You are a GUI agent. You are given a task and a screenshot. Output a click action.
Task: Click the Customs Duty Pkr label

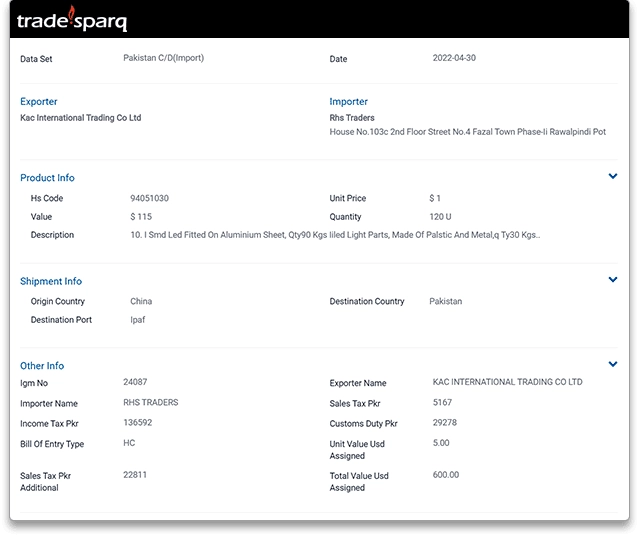point(363,424)
